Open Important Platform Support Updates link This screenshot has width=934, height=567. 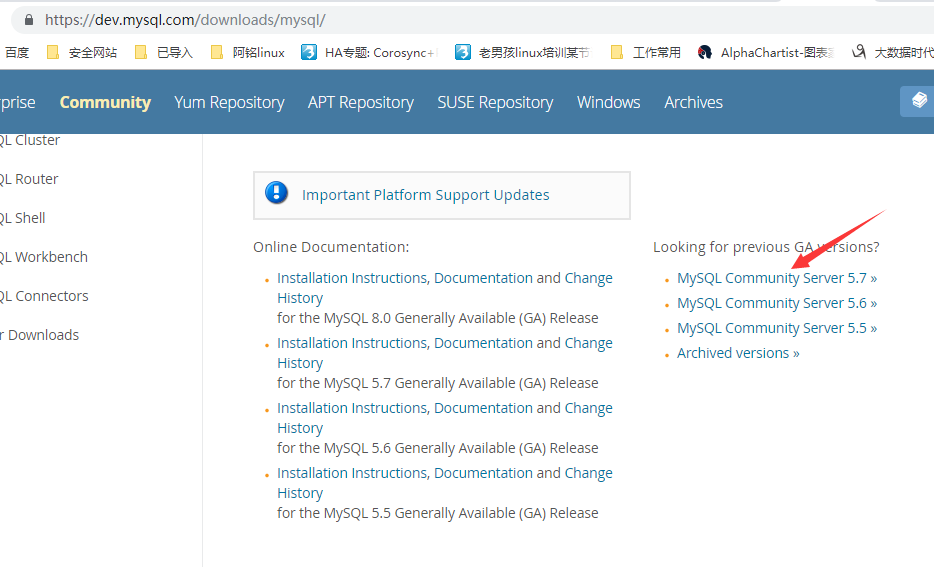pyautogui.click(x=425, y=195)
